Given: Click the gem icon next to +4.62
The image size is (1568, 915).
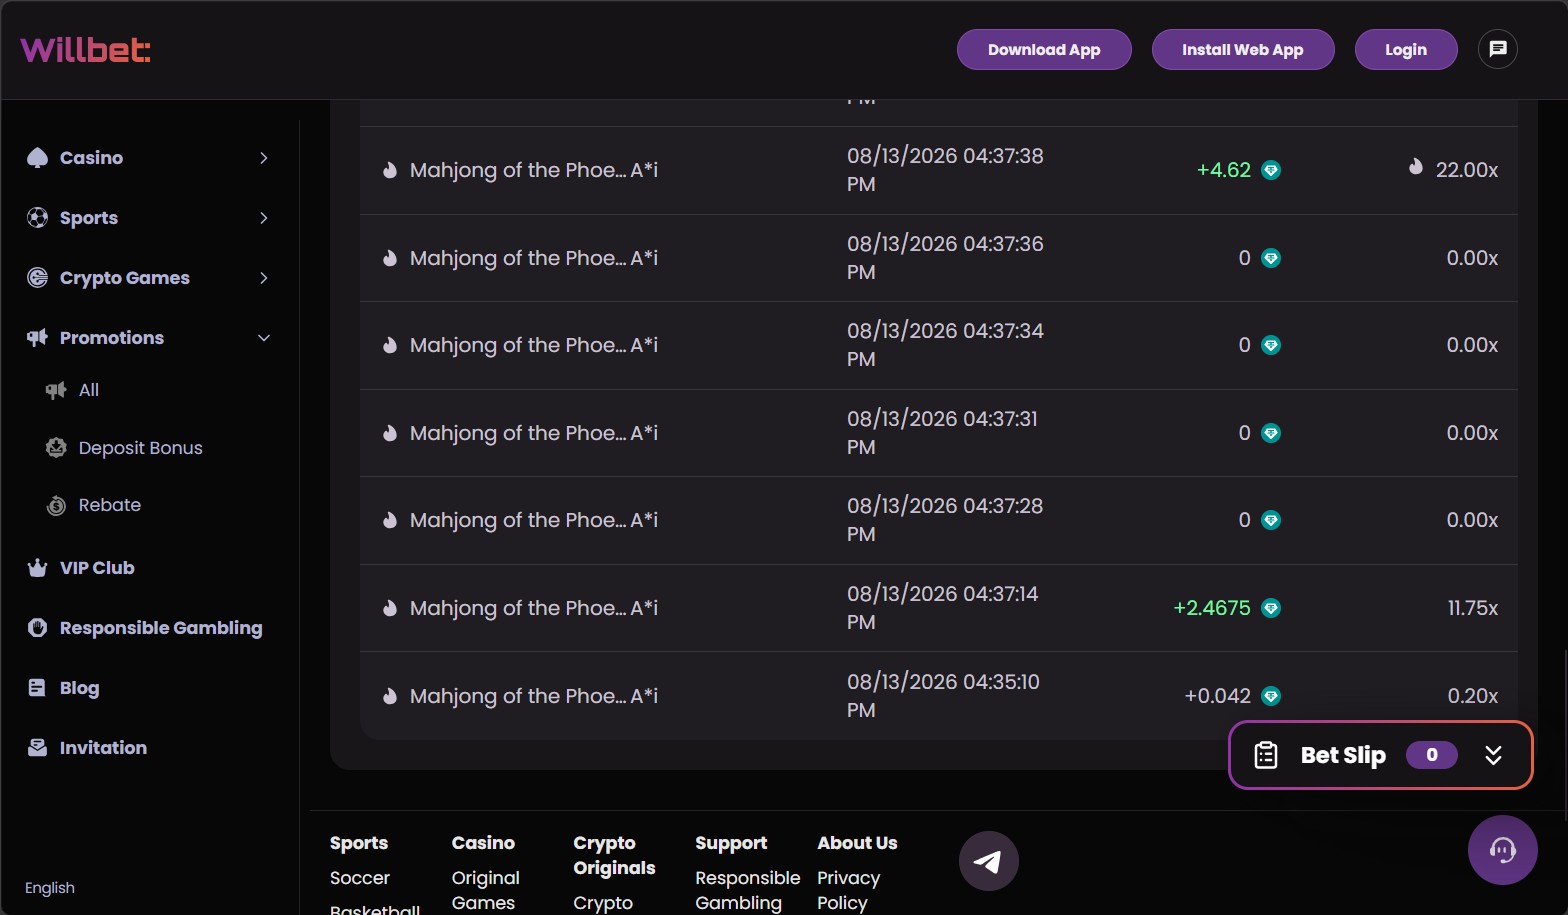Looking at the screenshot, I should (x=1271, y=170).
